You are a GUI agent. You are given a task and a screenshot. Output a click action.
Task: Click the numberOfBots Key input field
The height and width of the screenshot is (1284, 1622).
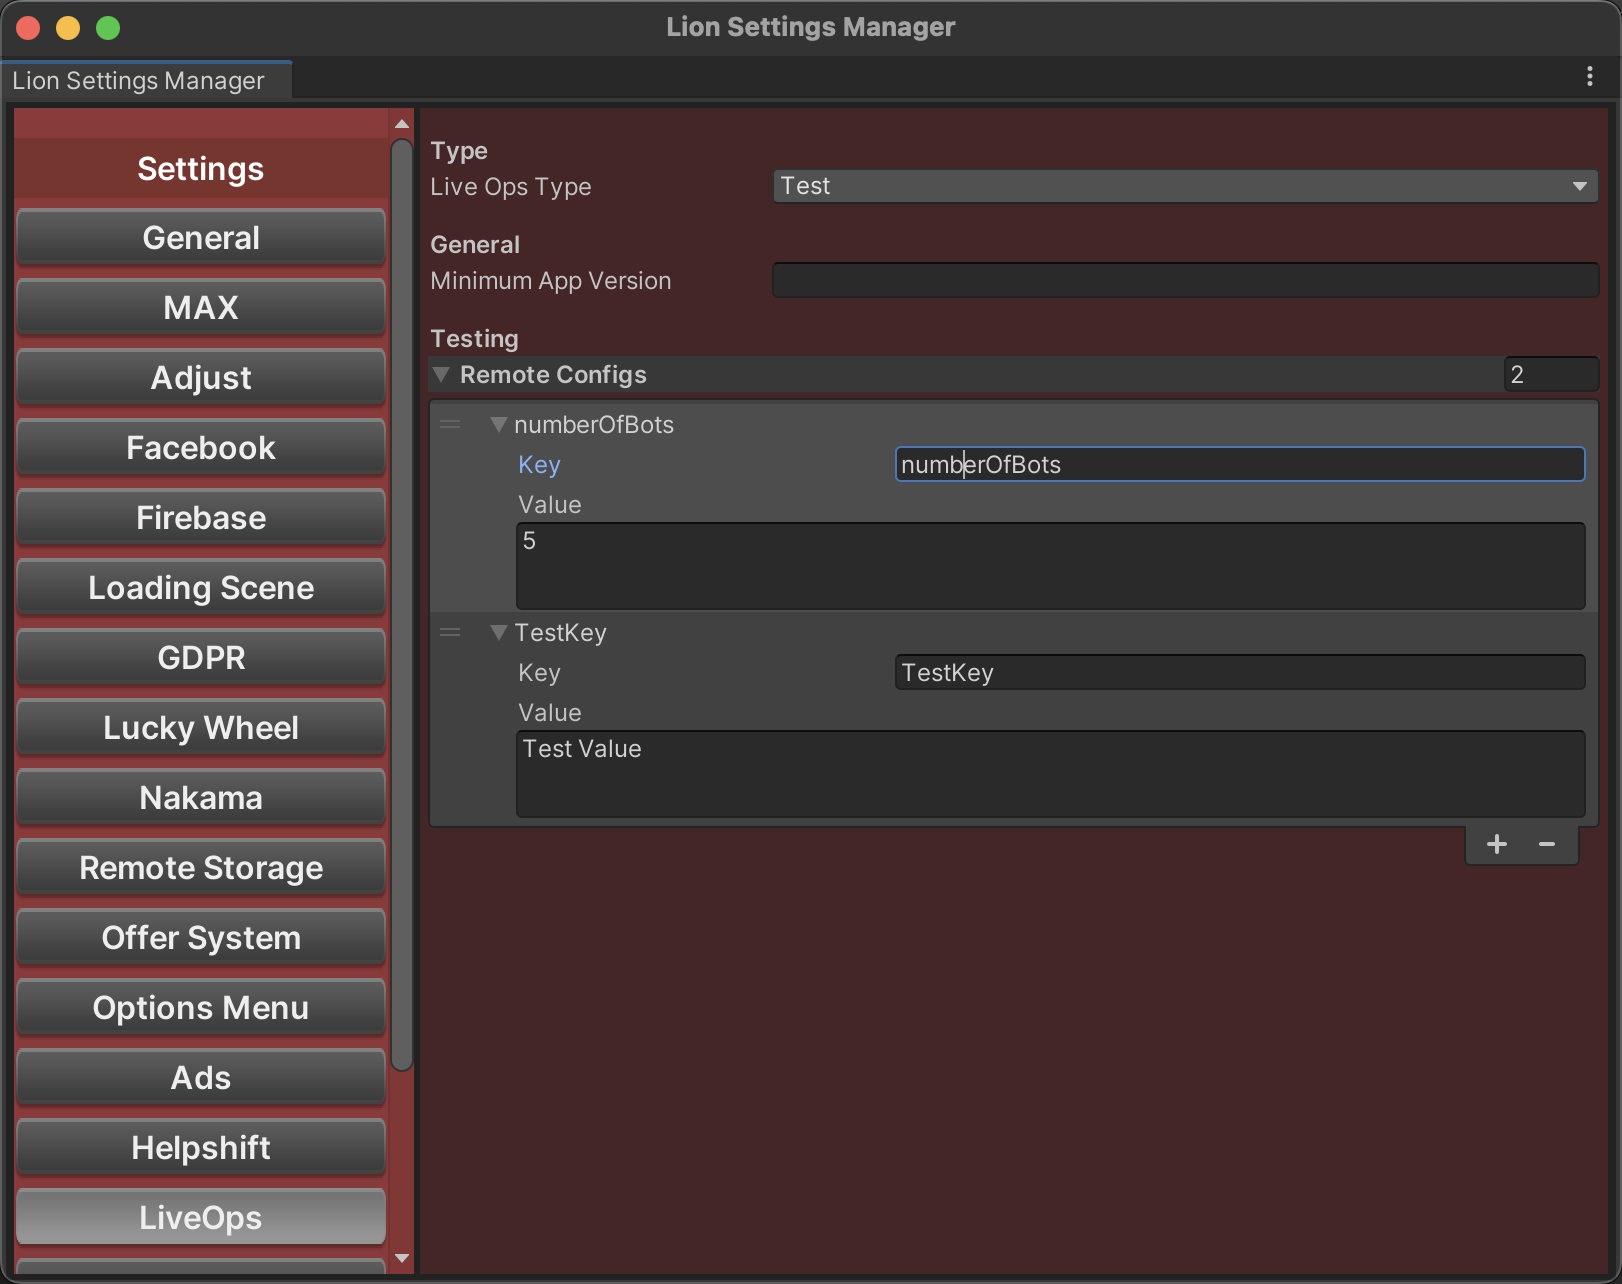tap(1240, 464)
